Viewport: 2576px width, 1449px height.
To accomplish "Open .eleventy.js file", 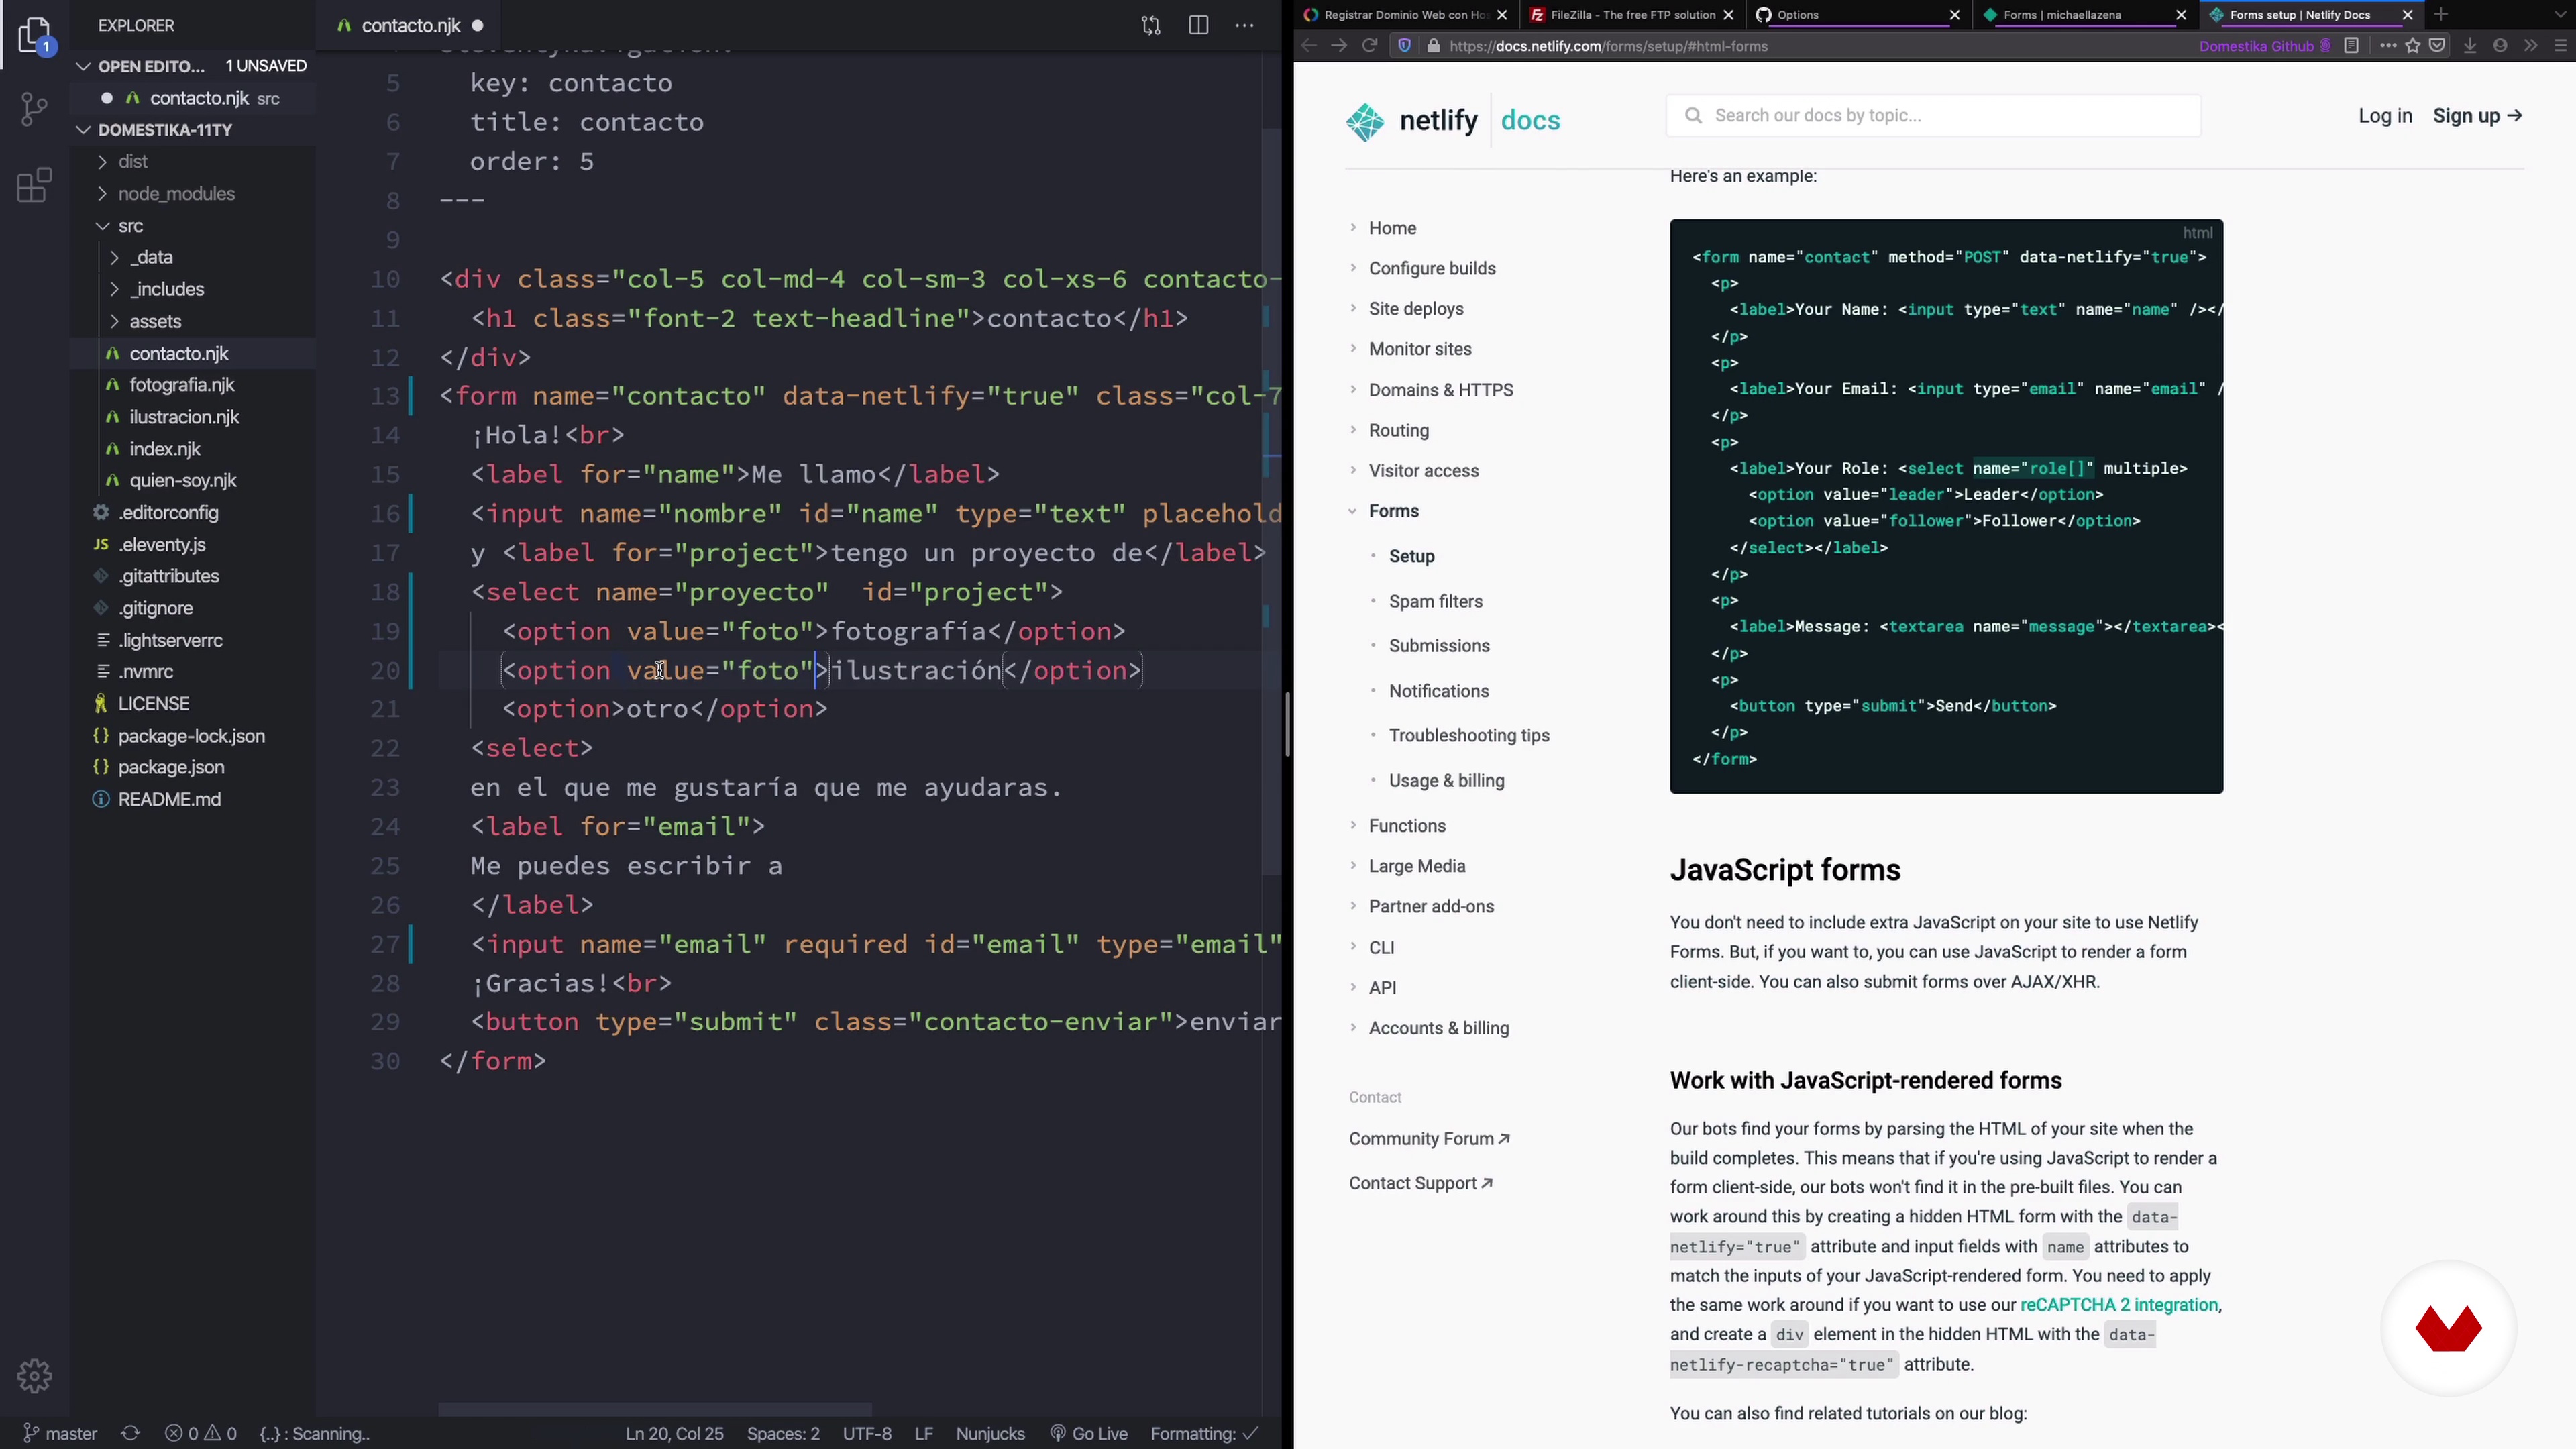I will (x=162, y=544).
